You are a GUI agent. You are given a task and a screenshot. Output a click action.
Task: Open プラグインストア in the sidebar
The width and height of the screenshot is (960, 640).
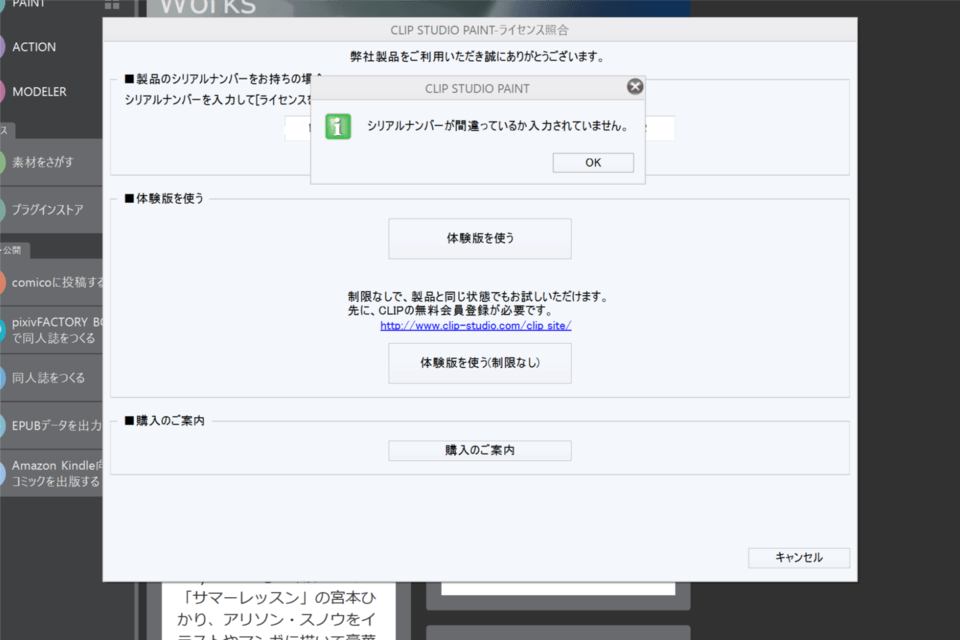click(51, 210)
